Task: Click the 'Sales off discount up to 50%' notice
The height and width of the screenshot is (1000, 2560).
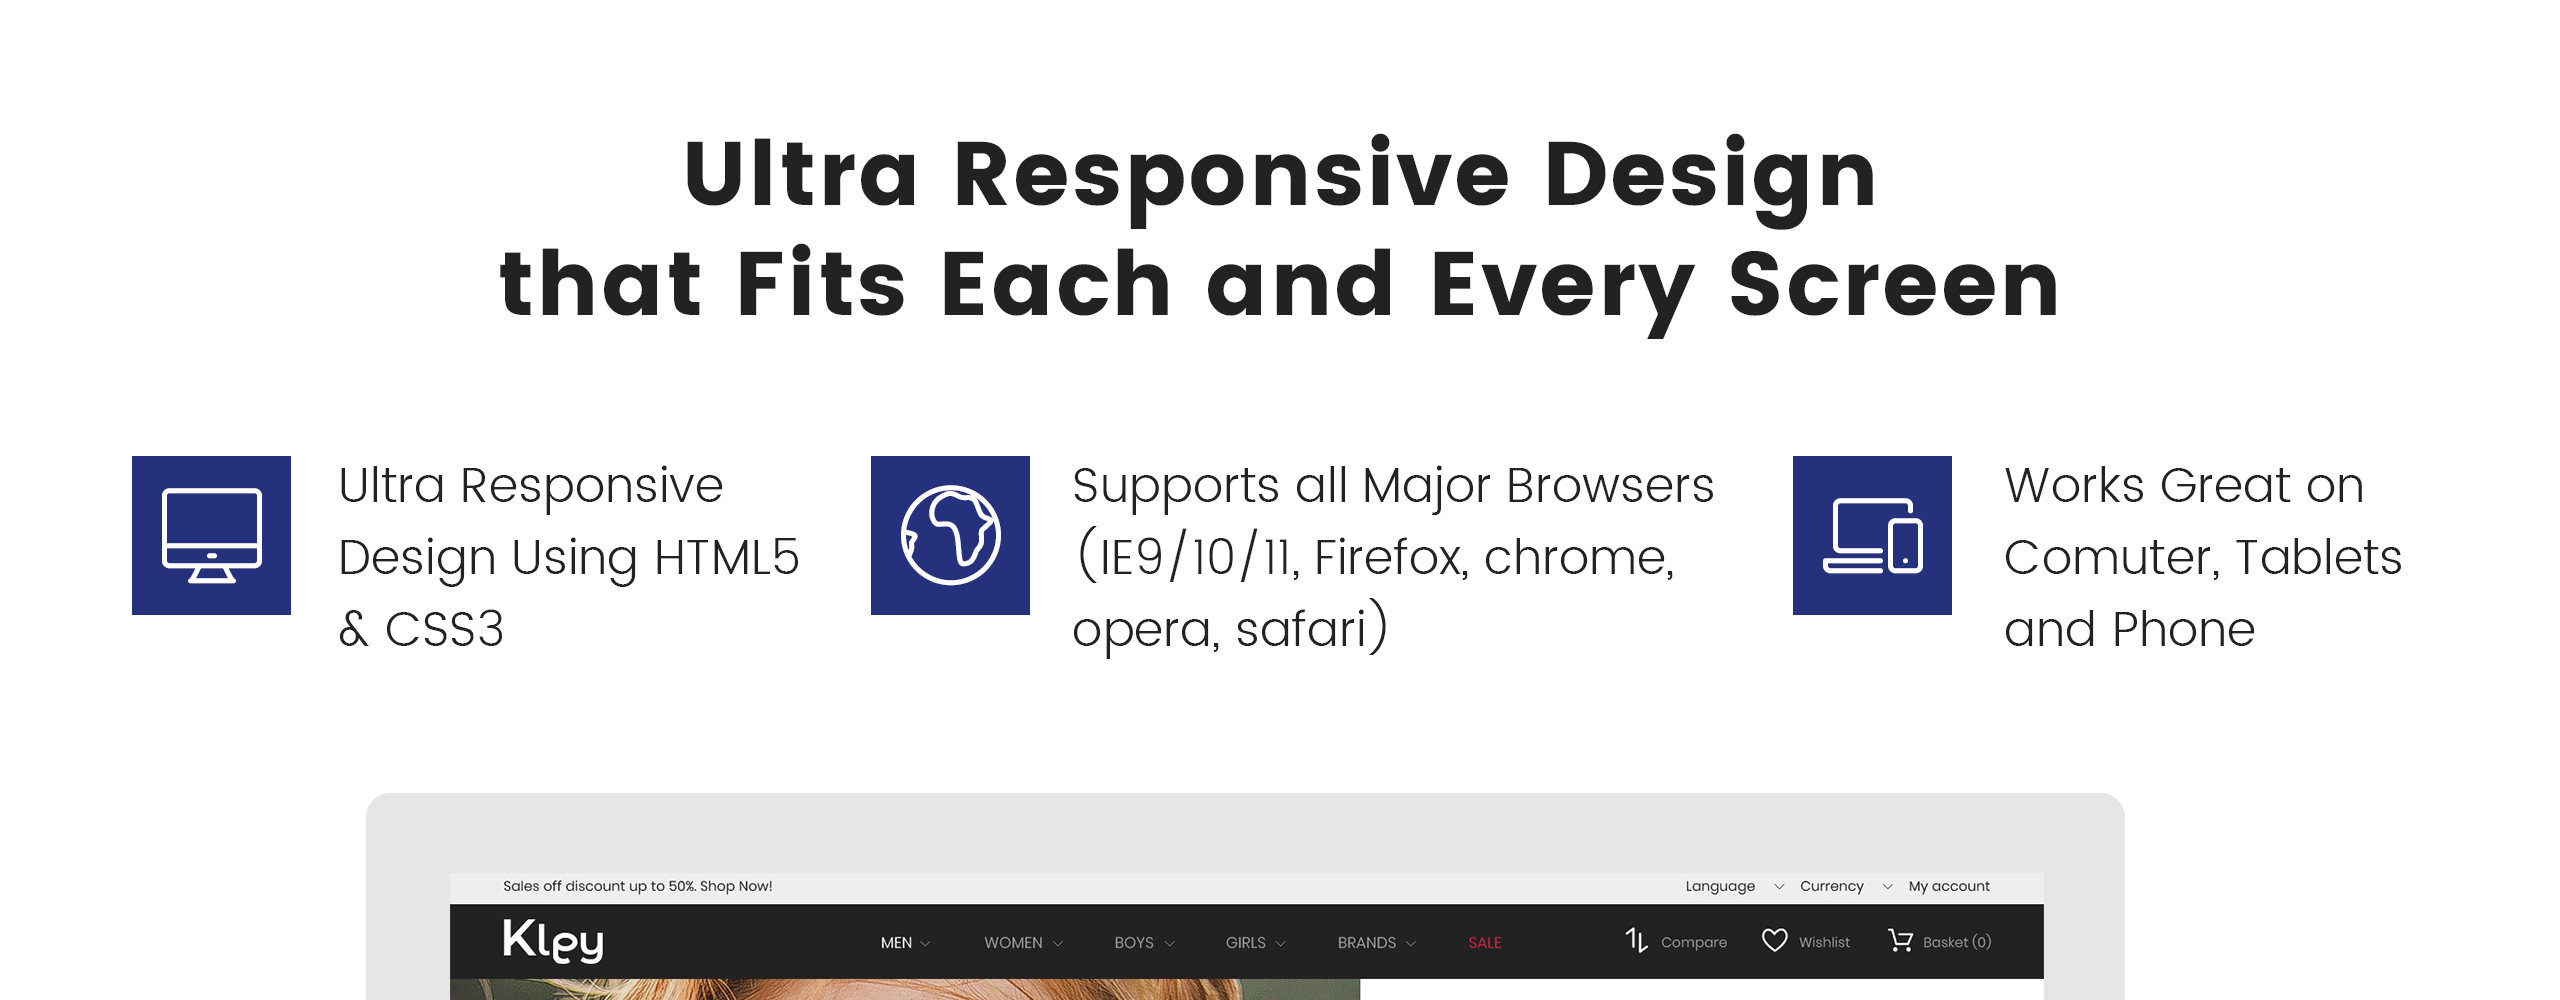Action: click(637, 886)
